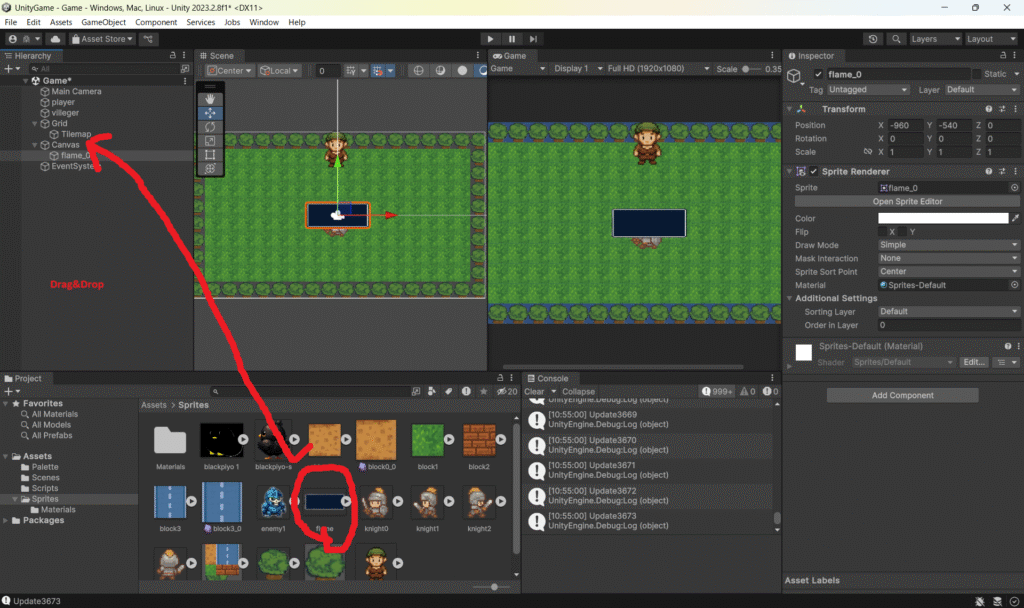
Task: Switch to the Console tab
Action: 547,378
